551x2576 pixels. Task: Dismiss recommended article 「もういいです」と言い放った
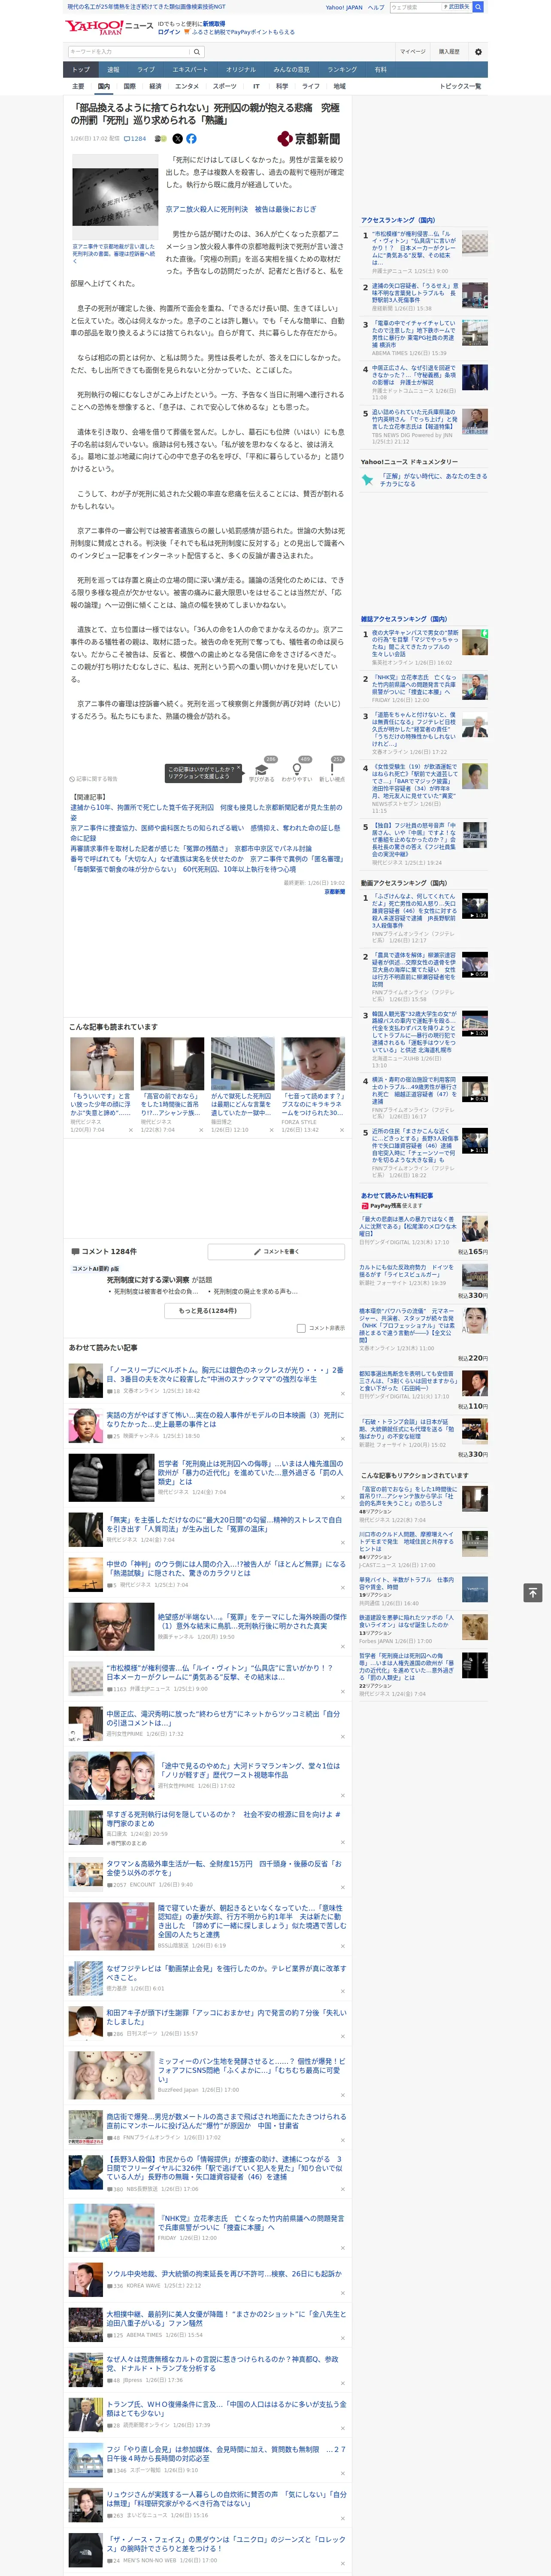131,1130
